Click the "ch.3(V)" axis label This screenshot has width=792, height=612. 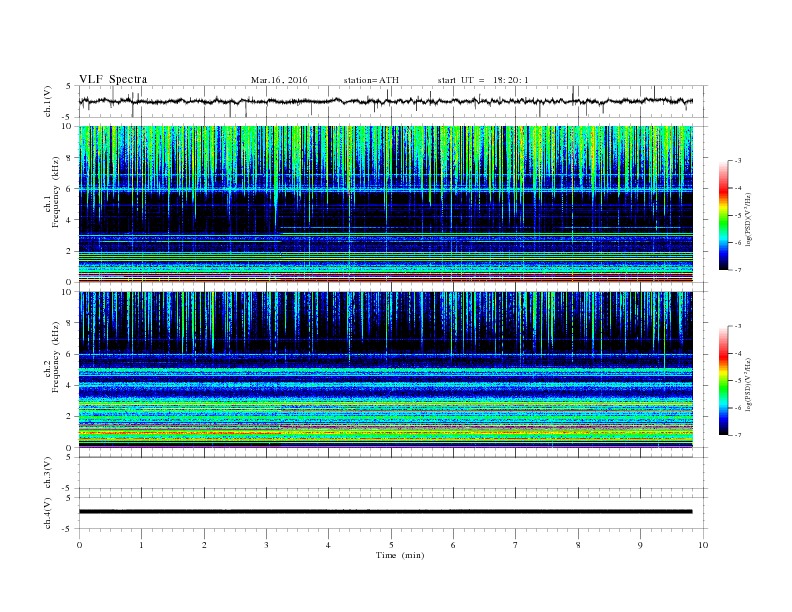point(47,473)
